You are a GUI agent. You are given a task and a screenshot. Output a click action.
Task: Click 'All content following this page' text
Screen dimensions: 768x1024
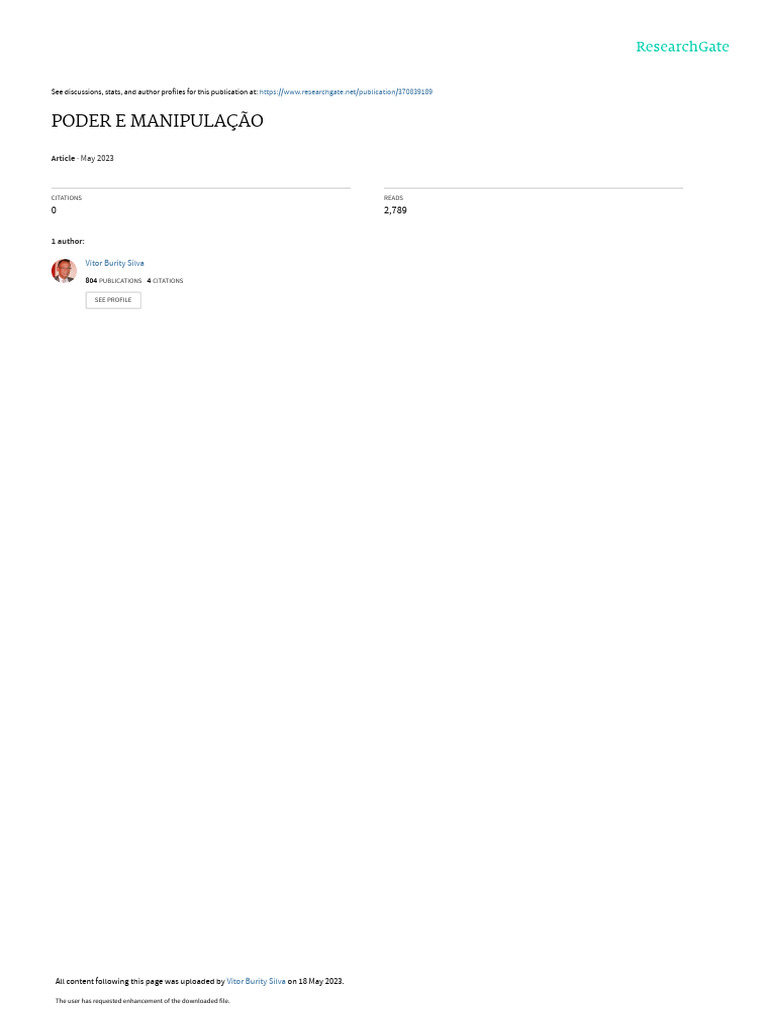point(108,981)
